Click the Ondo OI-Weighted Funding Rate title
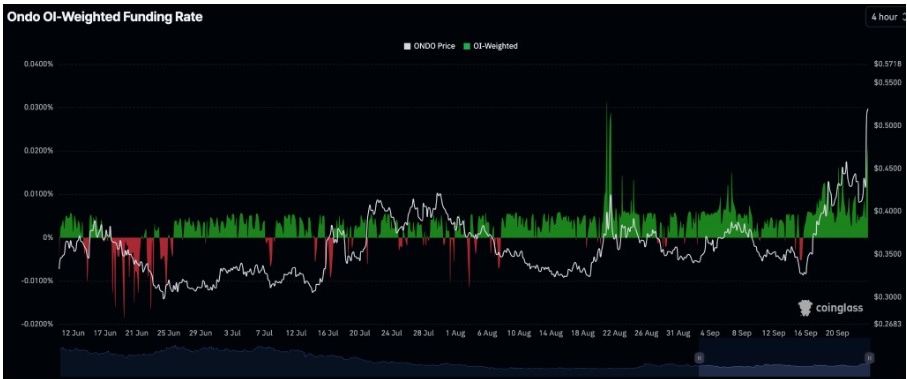 click(x=105, y=17)
